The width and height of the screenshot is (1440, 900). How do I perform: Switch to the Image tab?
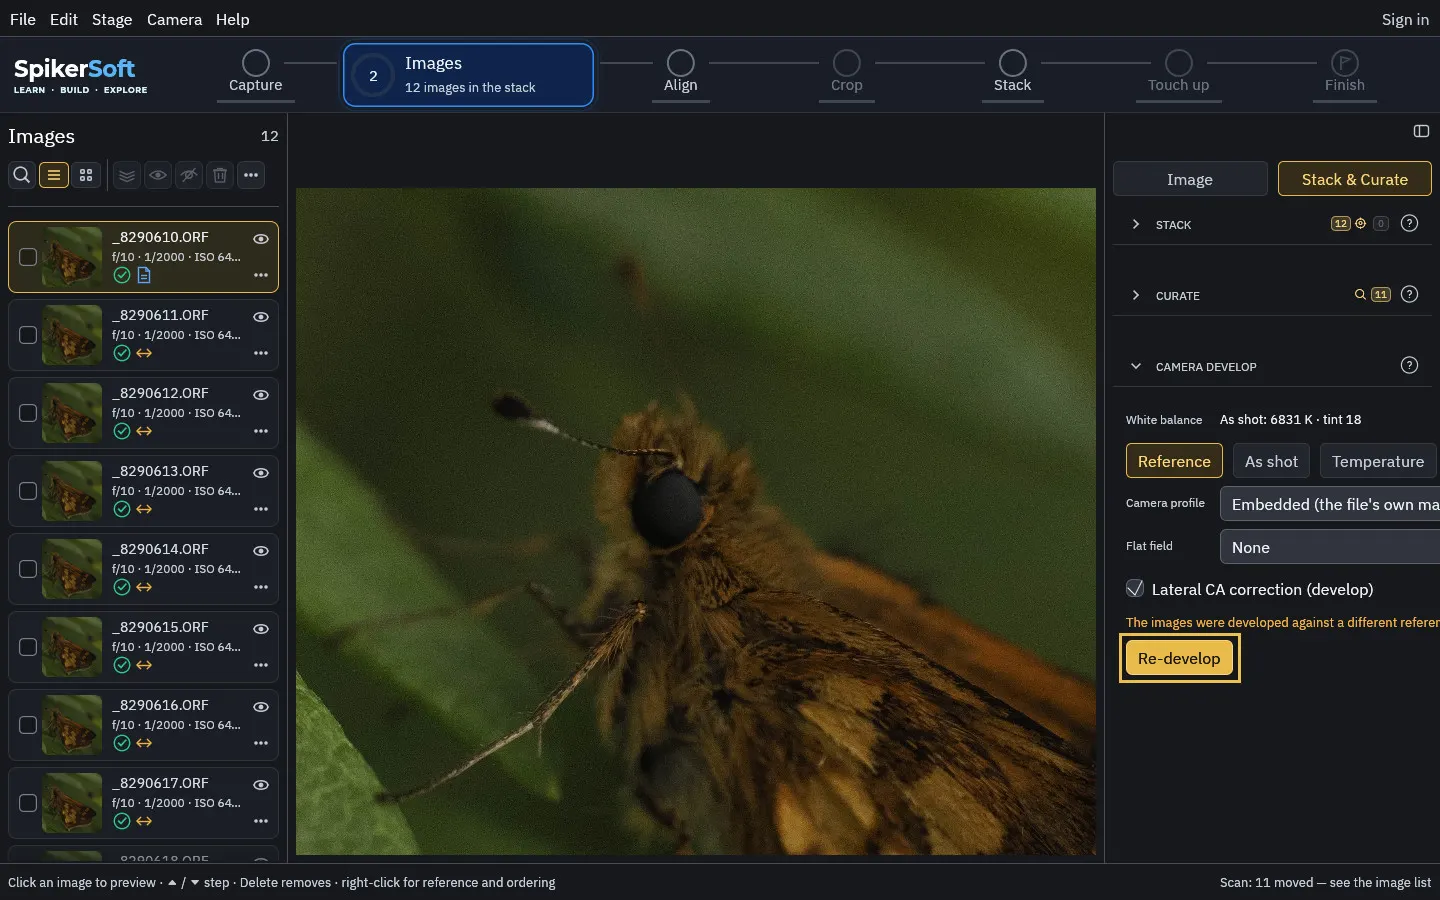point(1190,179)
